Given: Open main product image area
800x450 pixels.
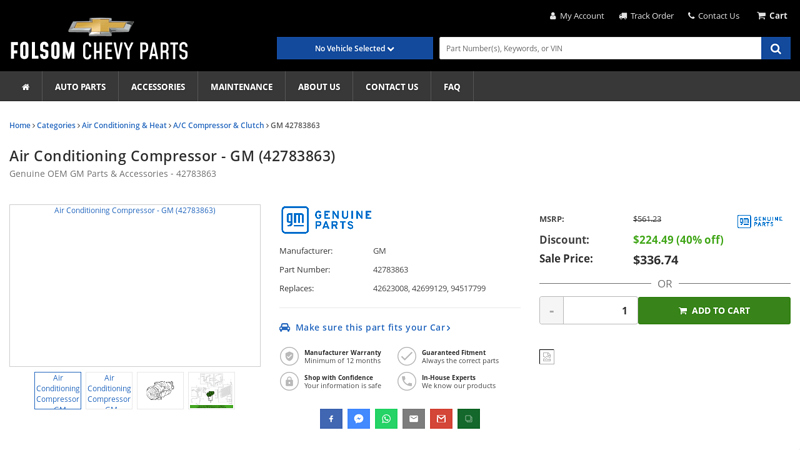Looking at the screenshot, I should (x=135, y=286).
